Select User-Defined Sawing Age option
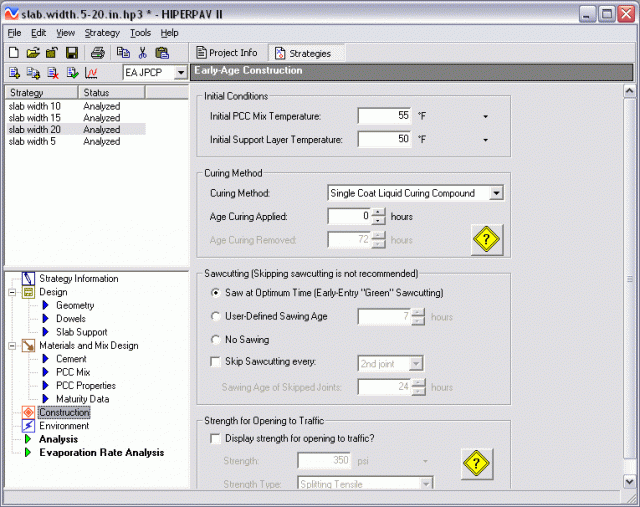 (216, 316)
